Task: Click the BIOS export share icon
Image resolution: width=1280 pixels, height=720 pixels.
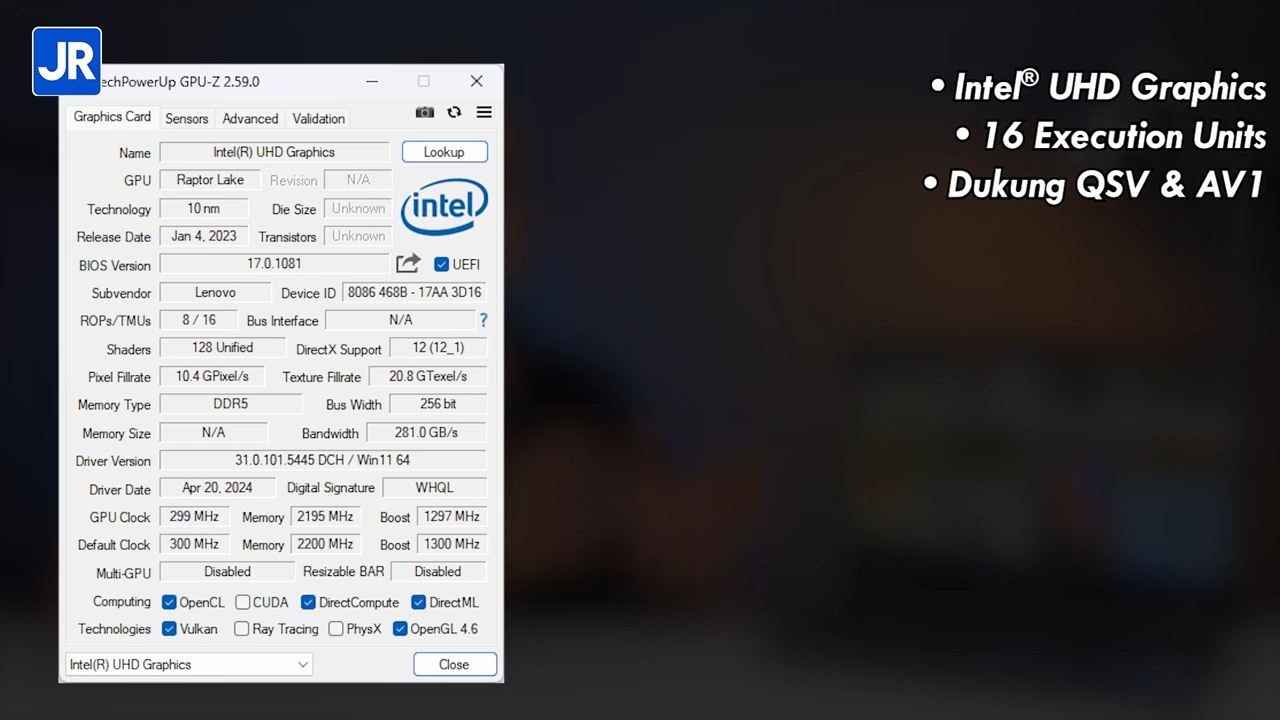Action: tap(408, 264)
